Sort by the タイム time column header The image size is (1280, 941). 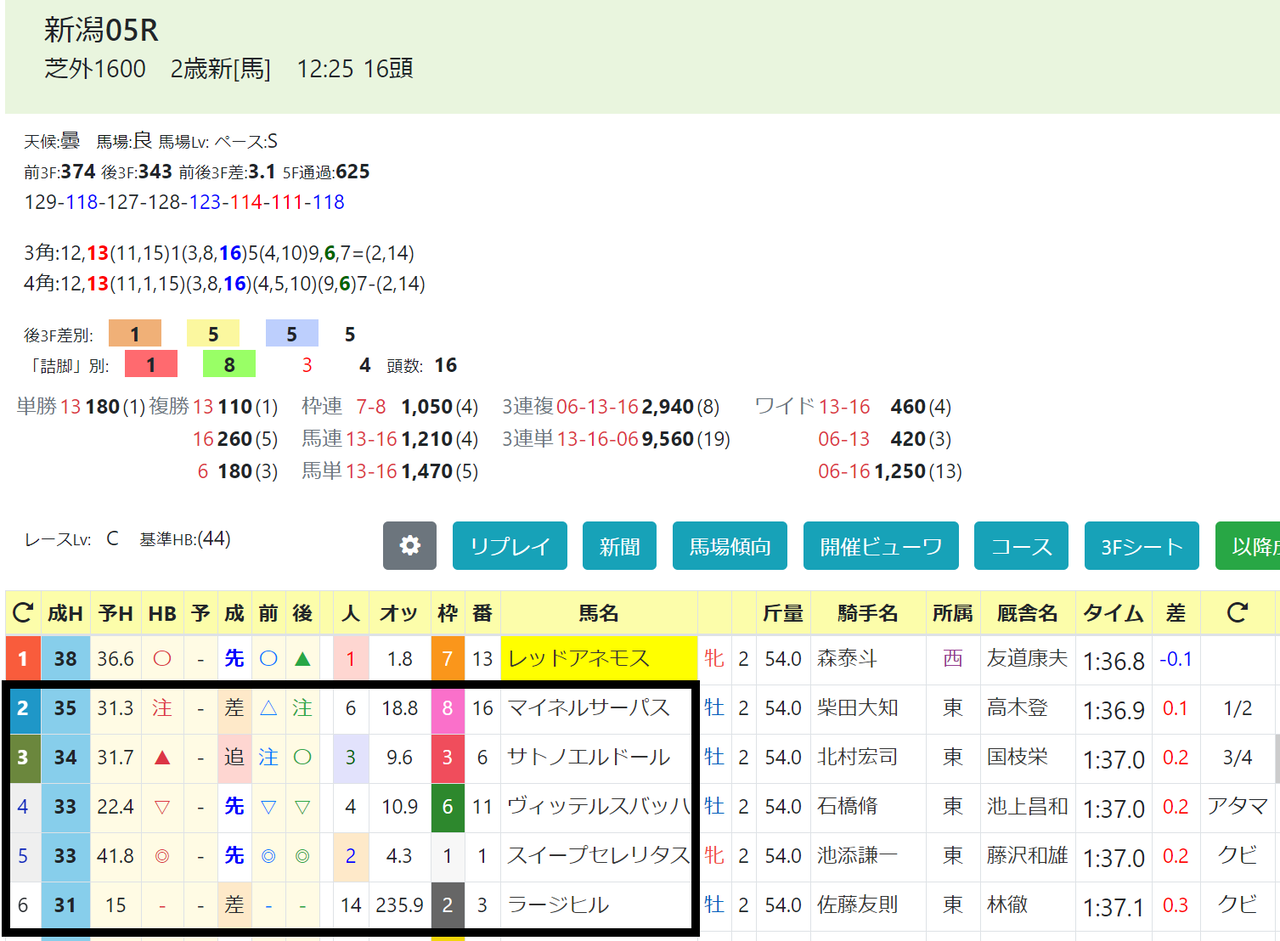click(1114, 613)
